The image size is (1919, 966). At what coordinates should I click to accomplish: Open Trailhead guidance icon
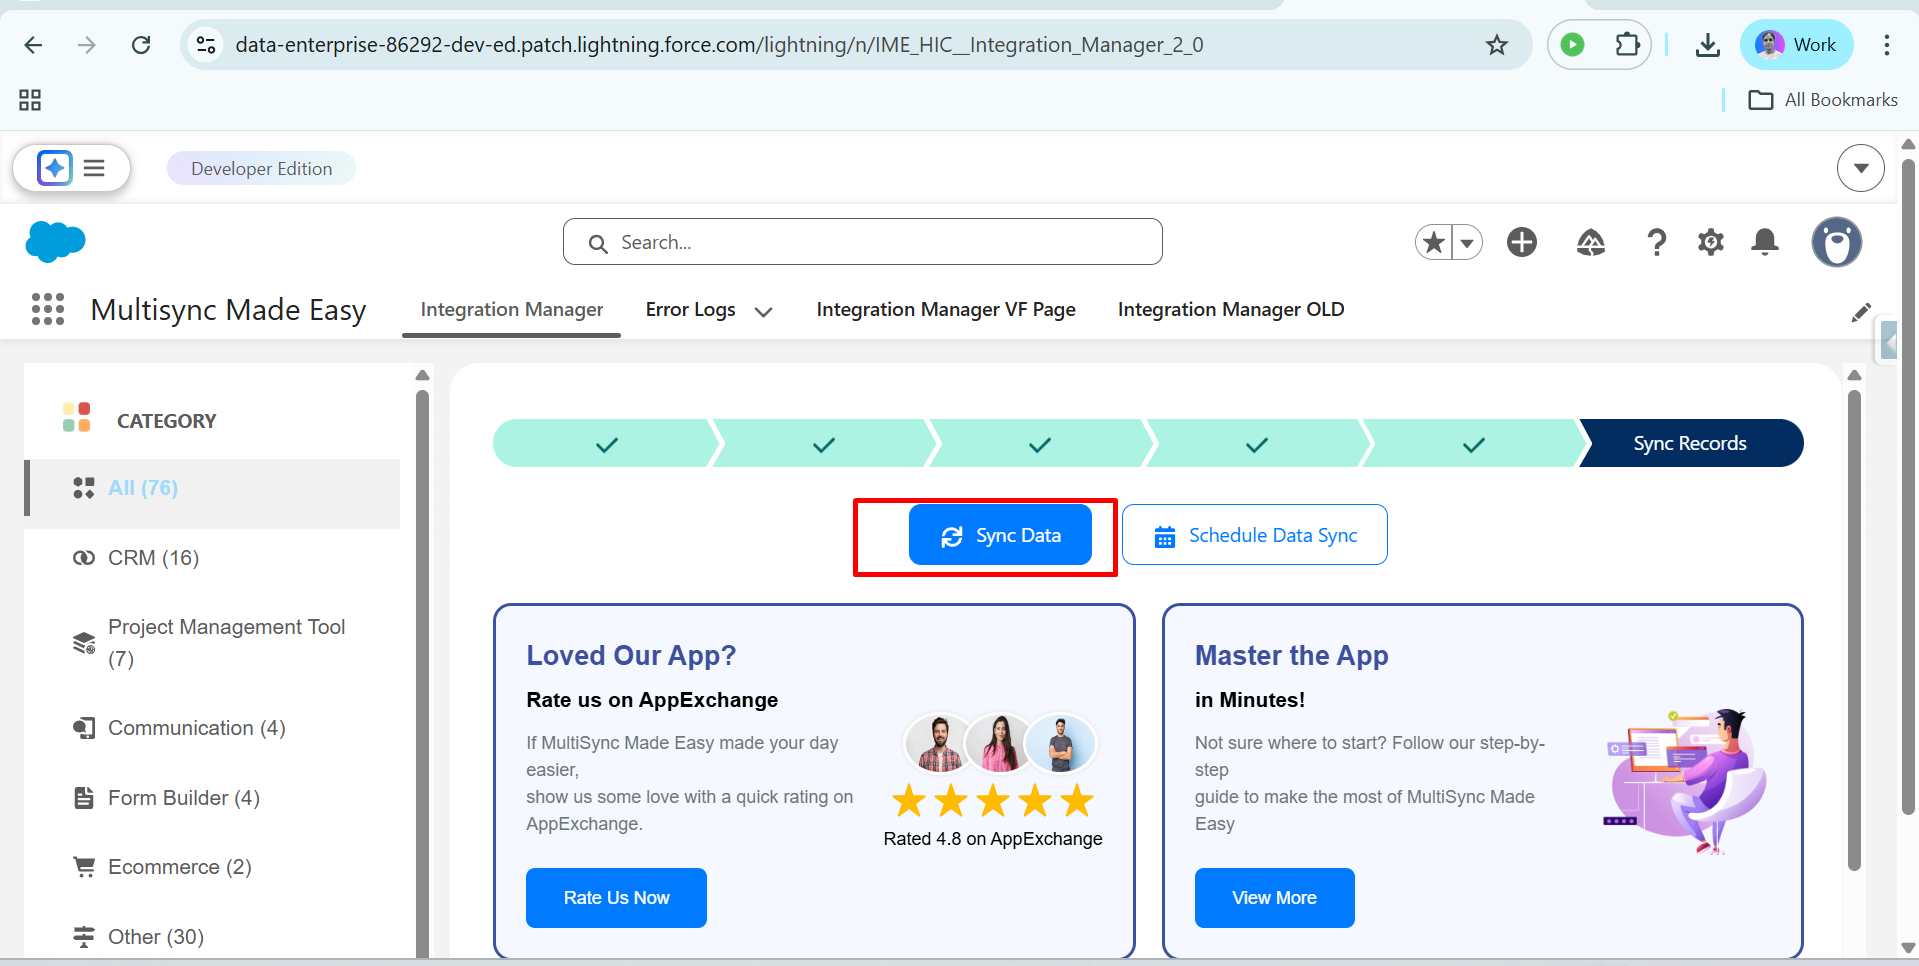(1590, 242)
